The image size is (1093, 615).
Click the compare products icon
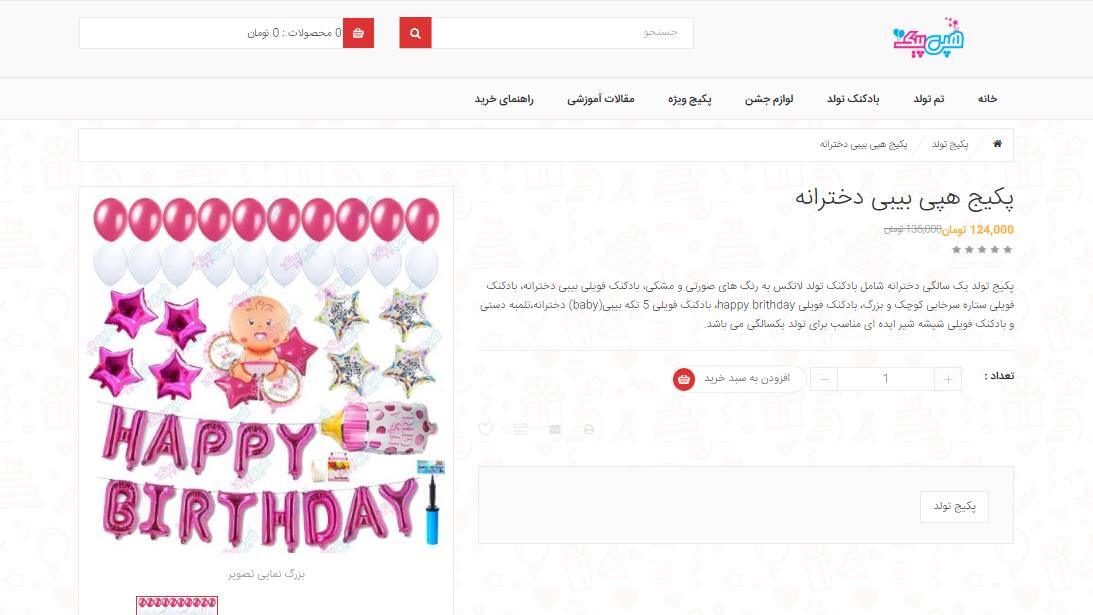point(520,429)
